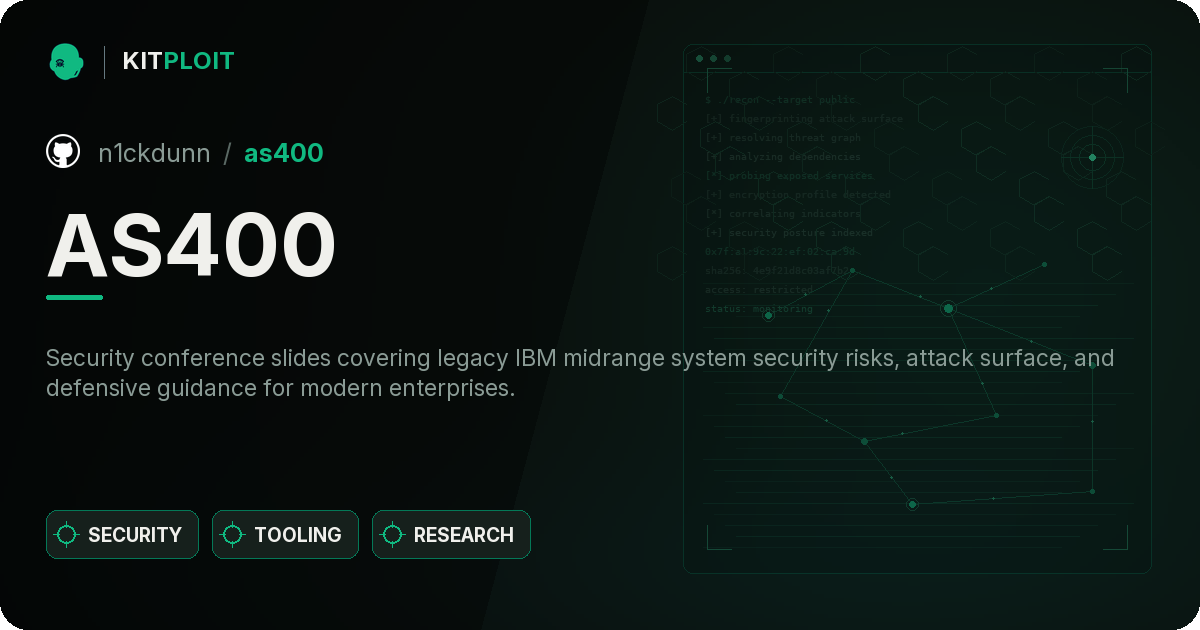Click terminal line "resolving threat graph"
This screenshot has width=1200, height=630.
pos(782,138)
